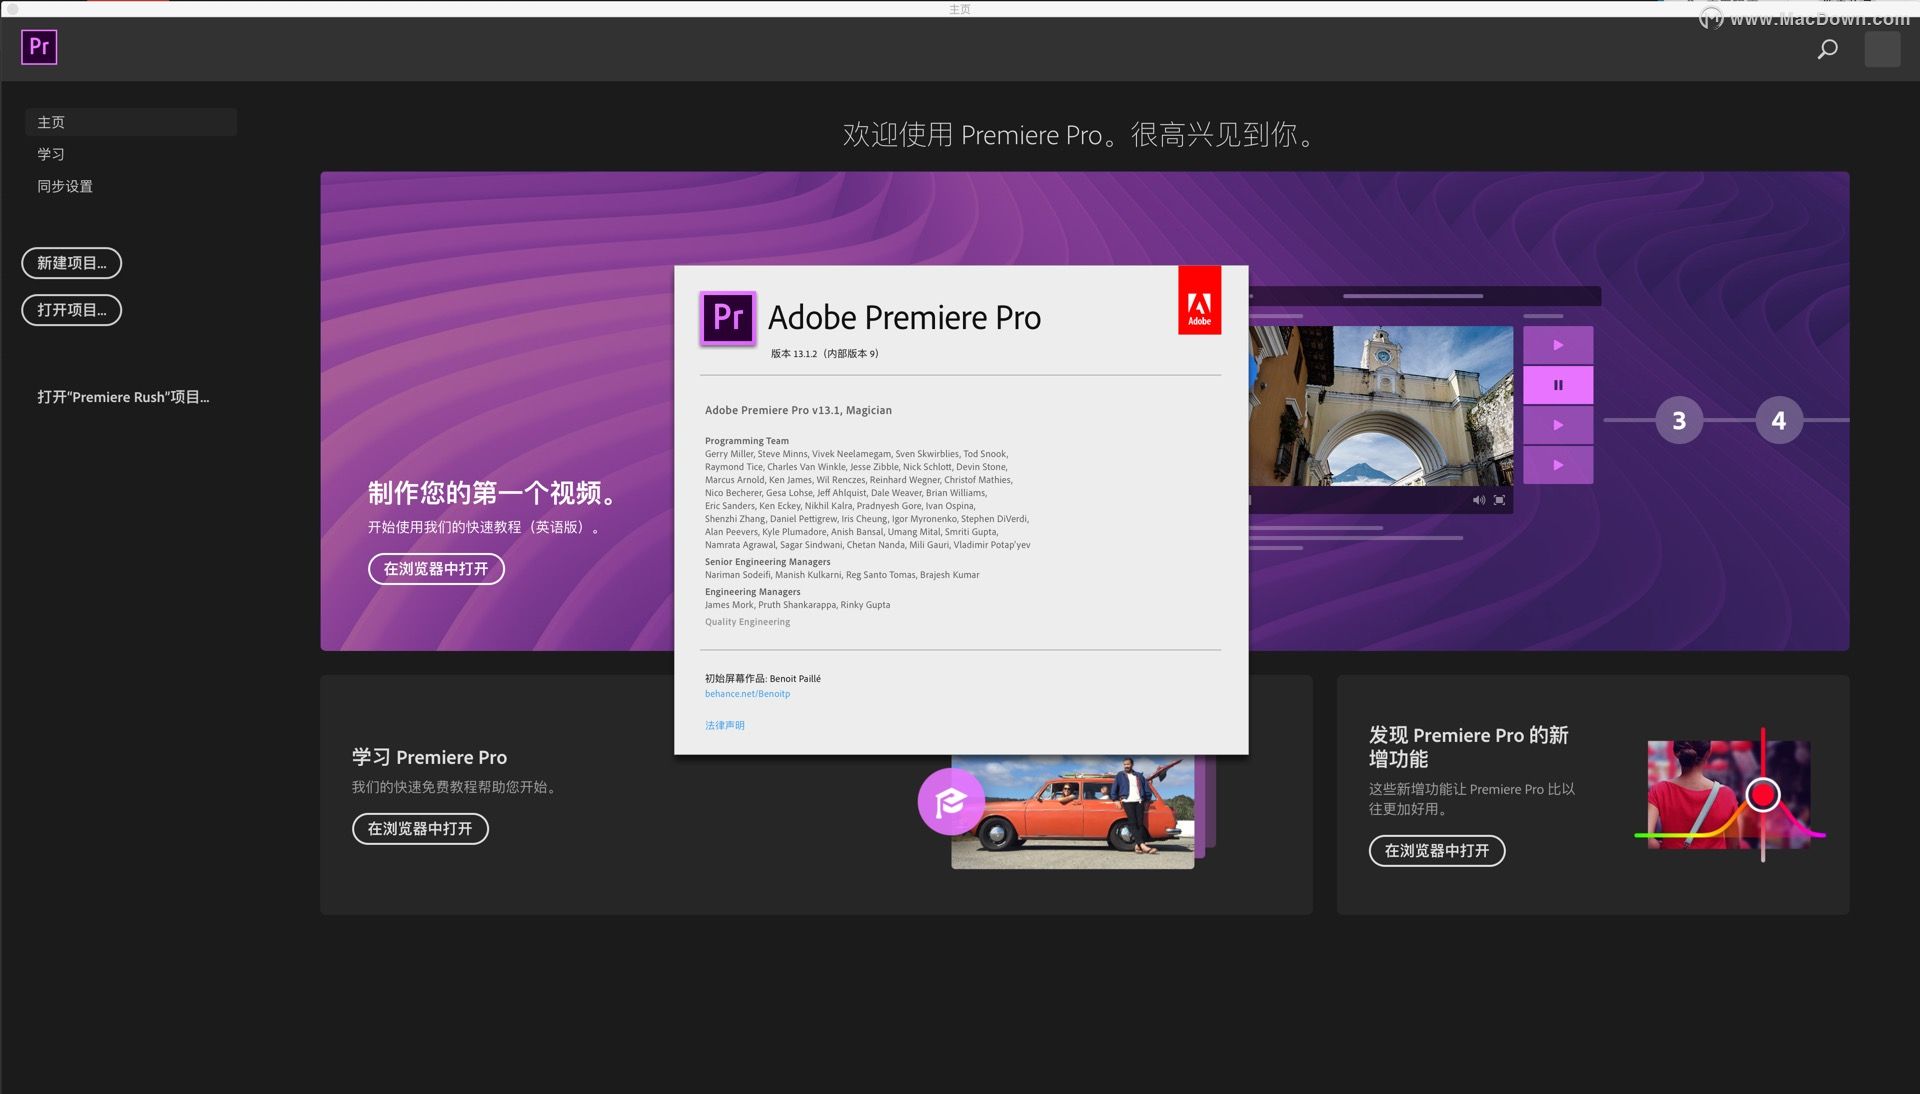The height and width of the screenshot is (1094, 1920).
Task: Select step 3 circle in the banner
Action: [1679, 420]
